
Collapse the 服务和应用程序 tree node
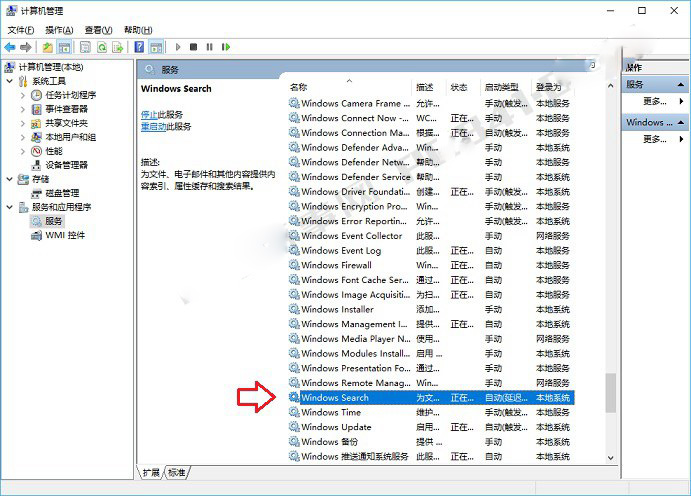tap(10, 207)
